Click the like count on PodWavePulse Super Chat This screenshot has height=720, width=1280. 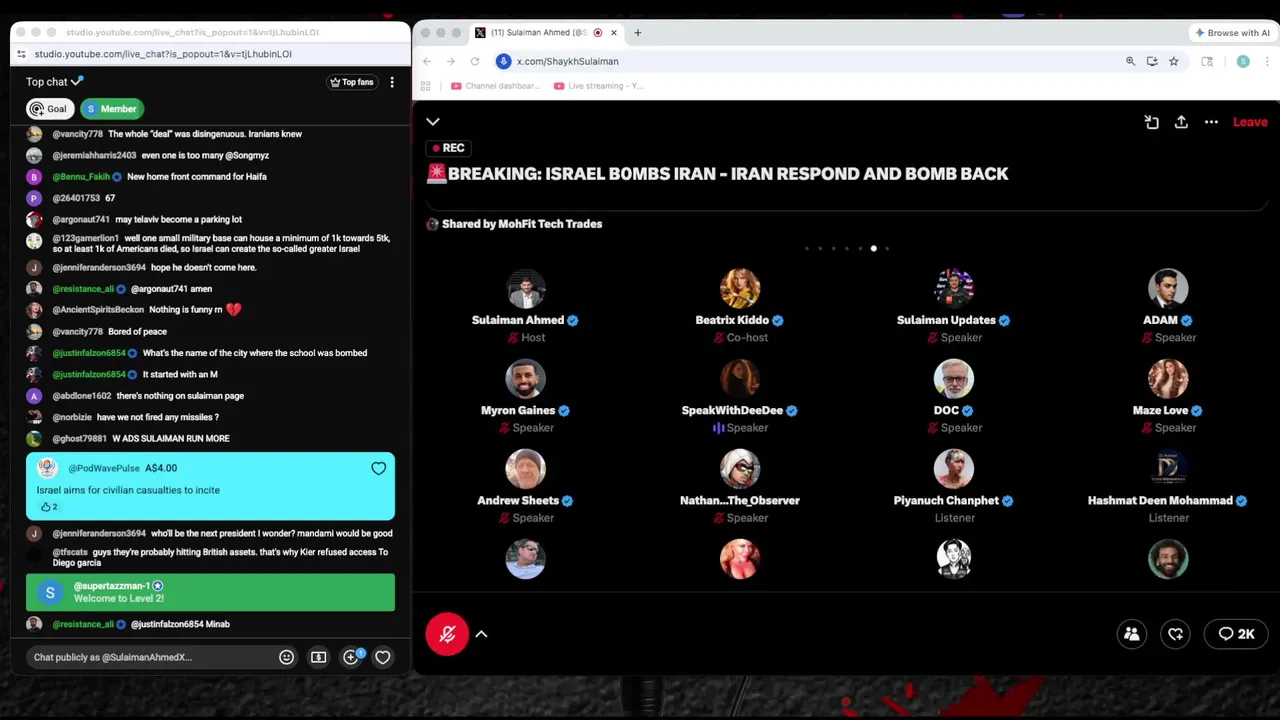click(48, 507)
